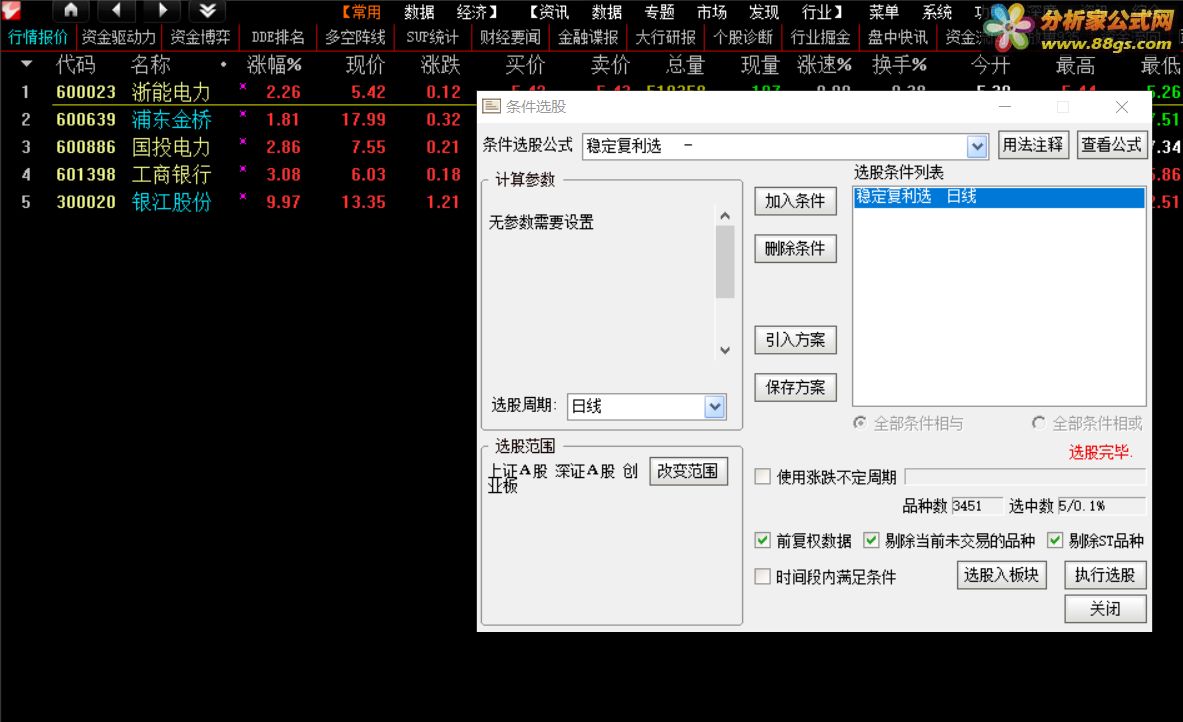Click 选股入板块 button
This screenshot has height=722, width=1183.
[x=1001, y=576]
